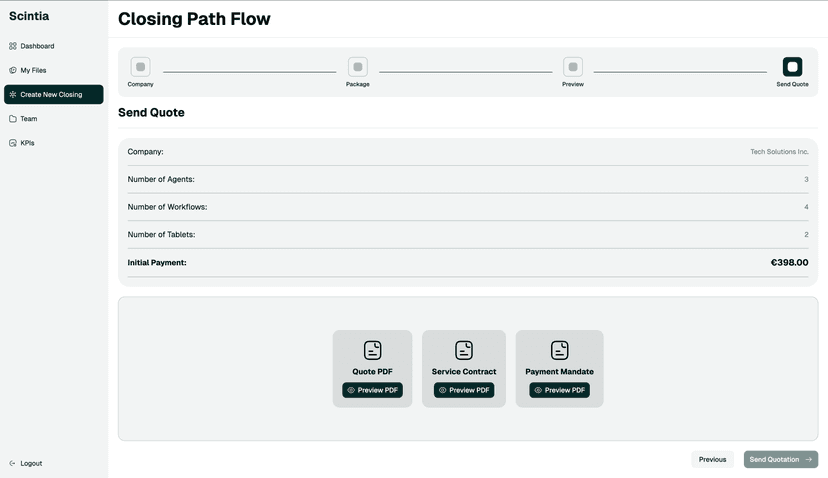Go to the Preview step indicator
This screenshot has height=478, width=828.
573,67
